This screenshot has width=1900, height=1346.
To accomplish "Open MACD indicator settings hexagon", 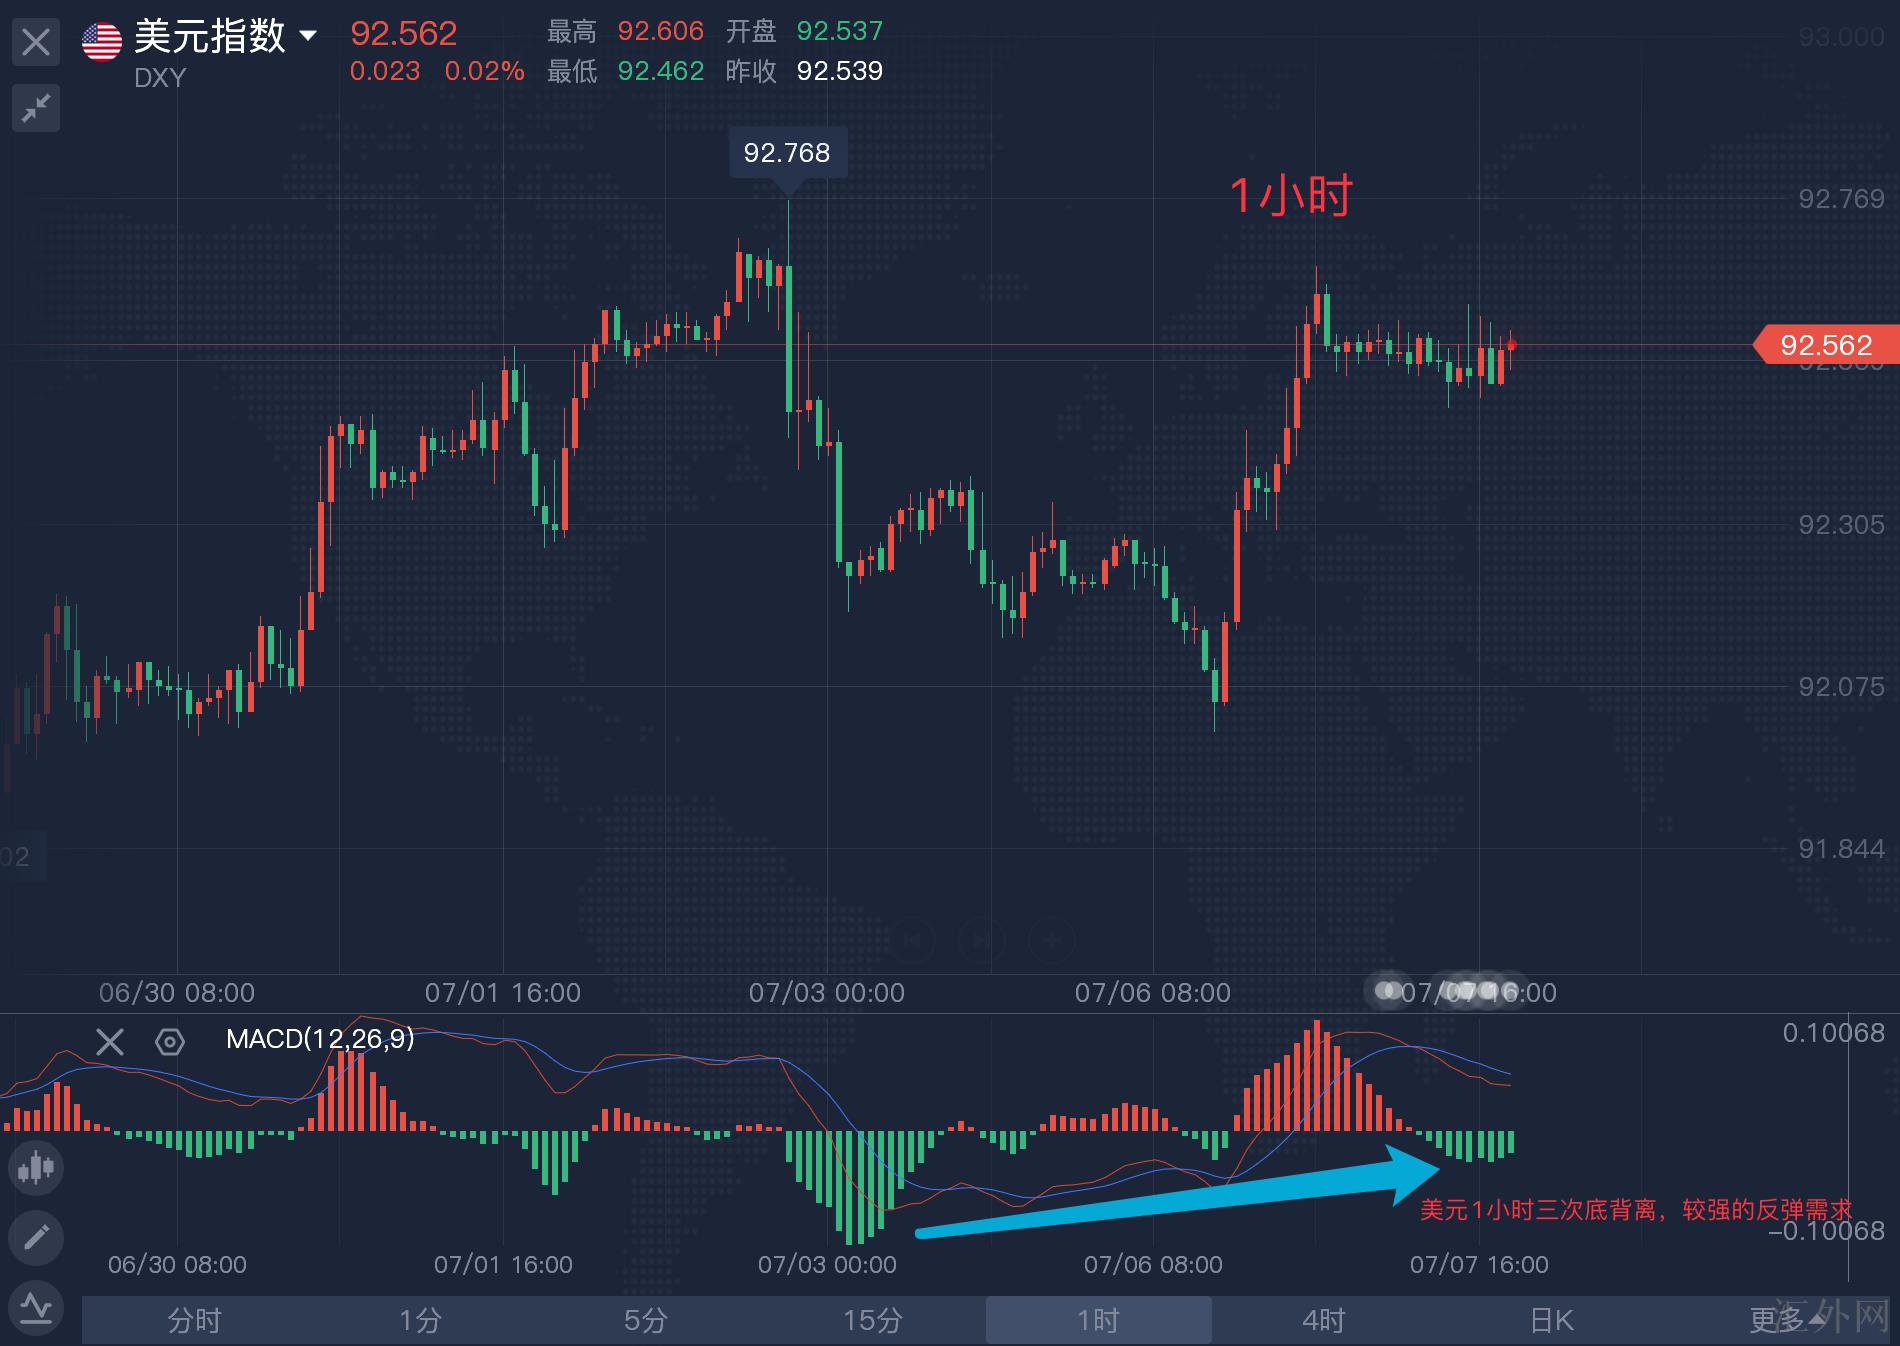I will (x=170, y=1042).
